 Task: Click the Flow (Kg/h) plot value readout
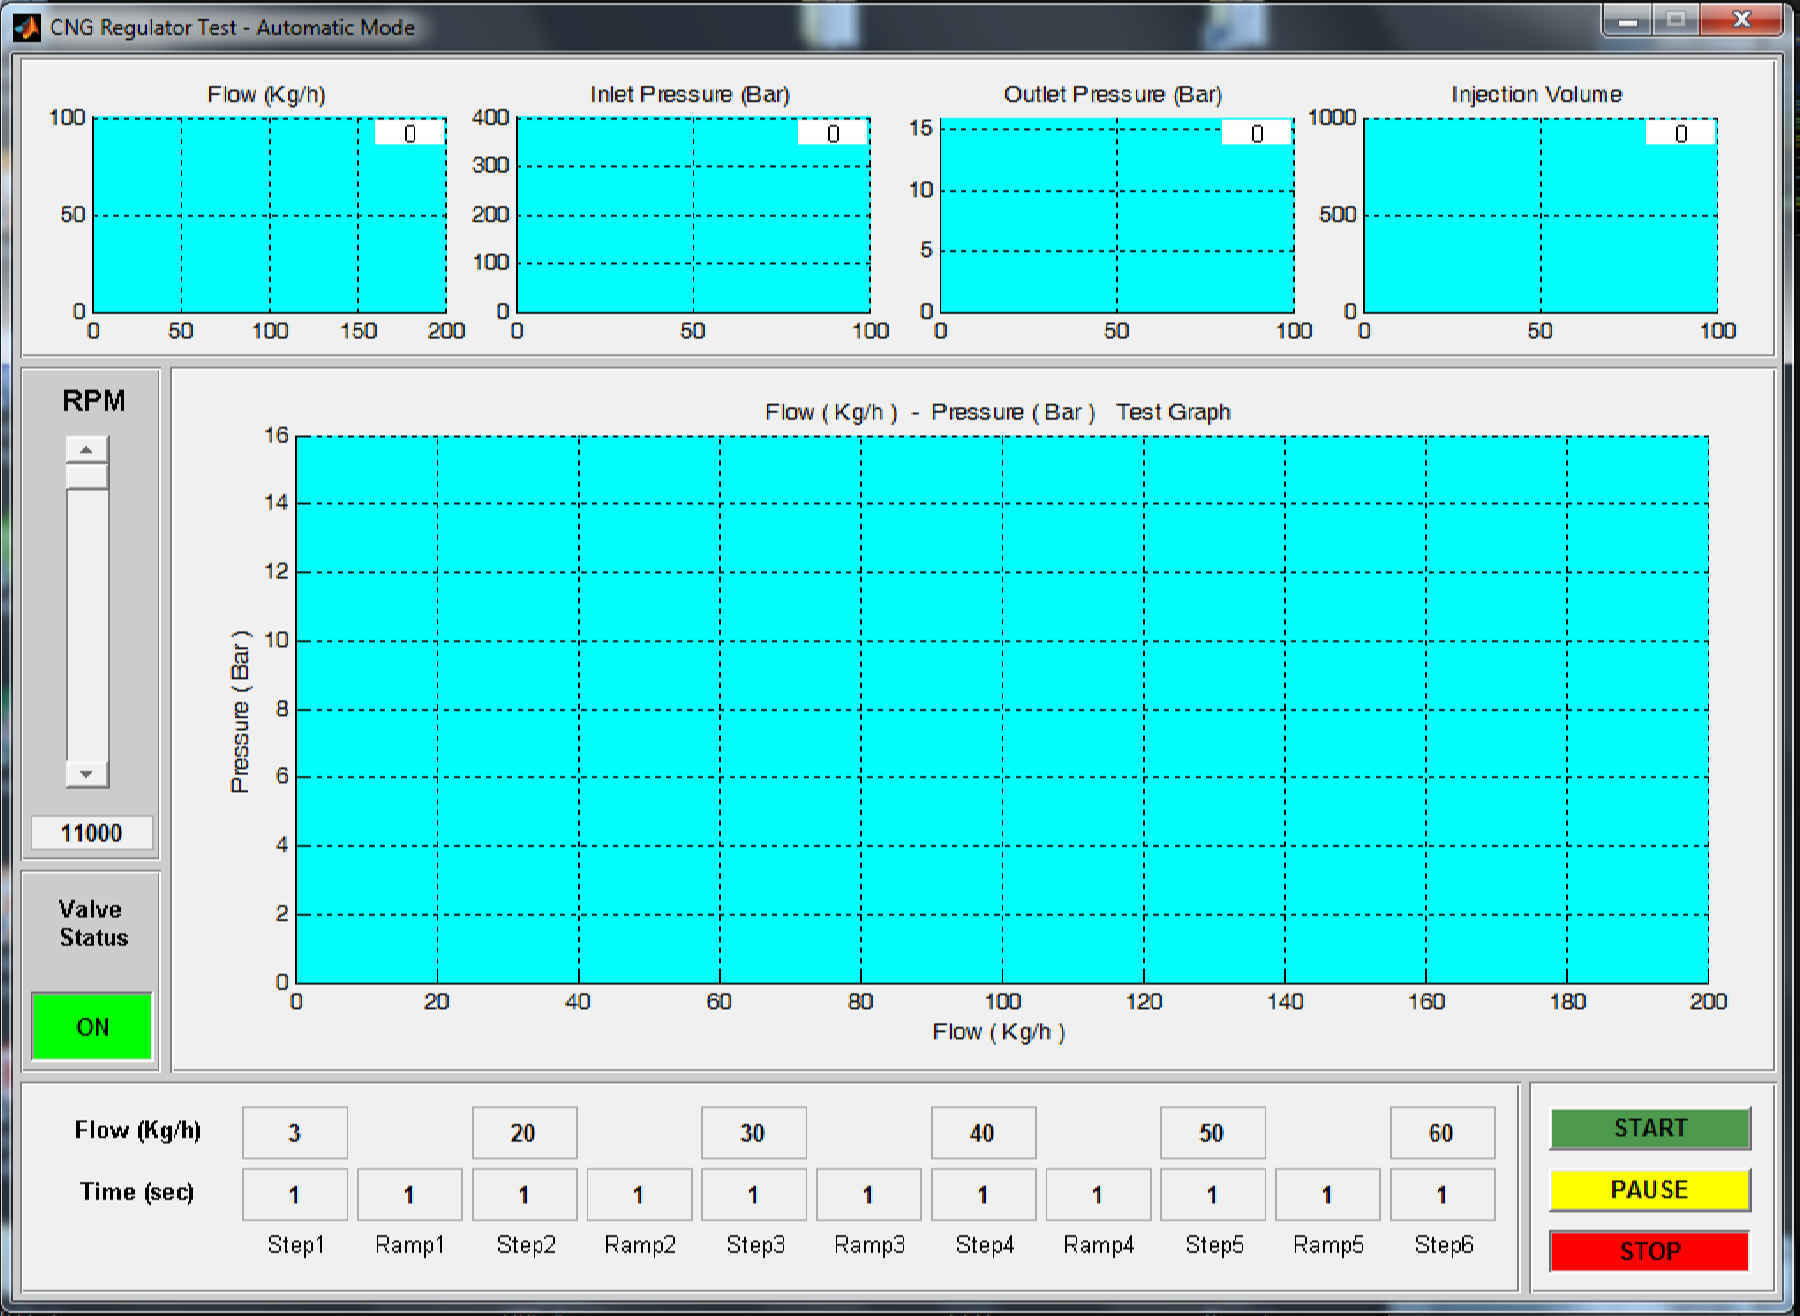[410, 133]
